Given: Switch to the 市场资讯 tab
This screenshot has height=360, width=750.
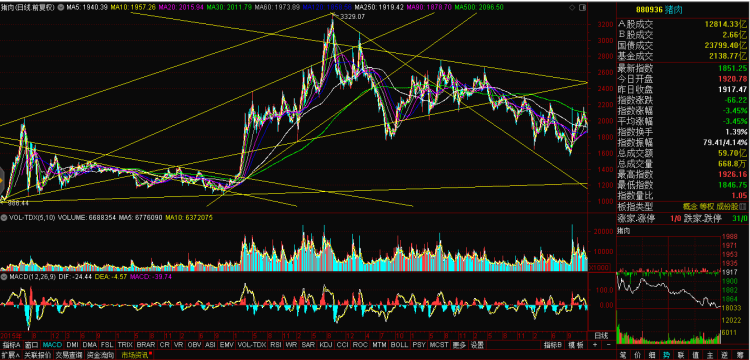Looking at the screenshot, I should click(135, 355).
